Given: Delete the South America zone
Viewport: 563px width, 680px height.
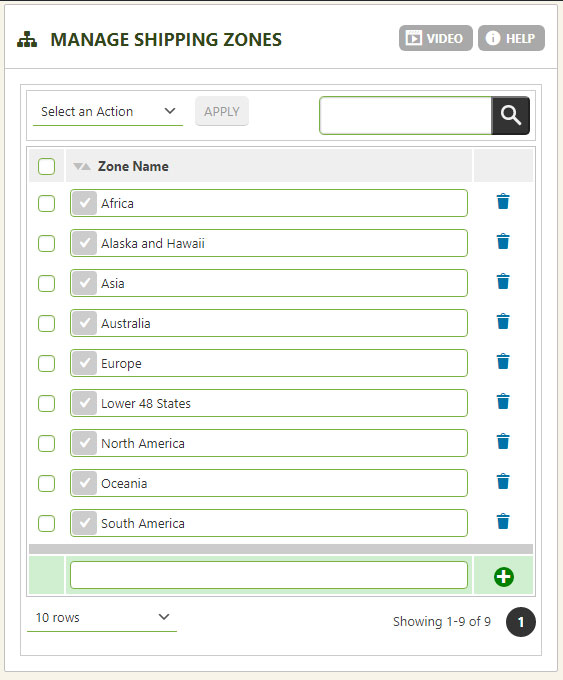Looking at the screenshot, I should (x=503, y=521).
